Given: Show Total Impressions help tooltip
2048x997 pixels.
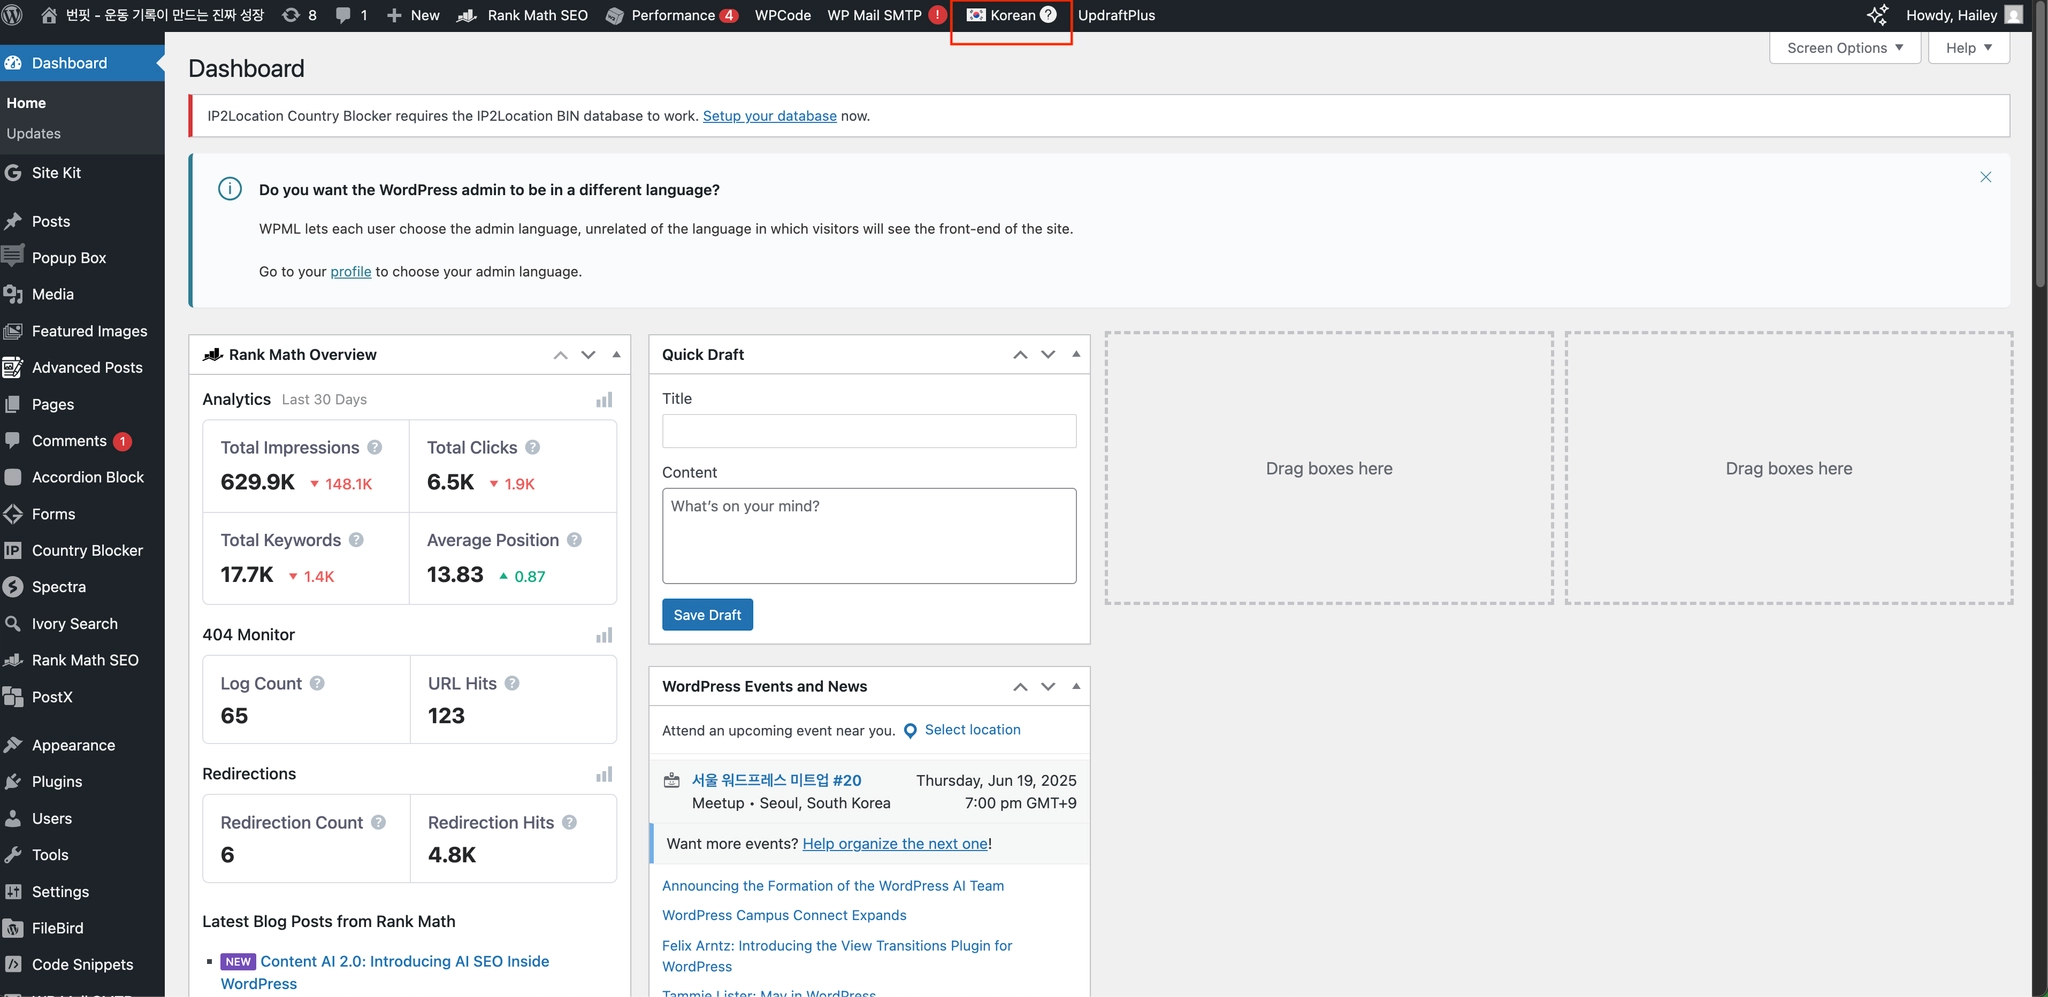Looking at the screenshot, I should pyautogui.click(x=375, y=448).
